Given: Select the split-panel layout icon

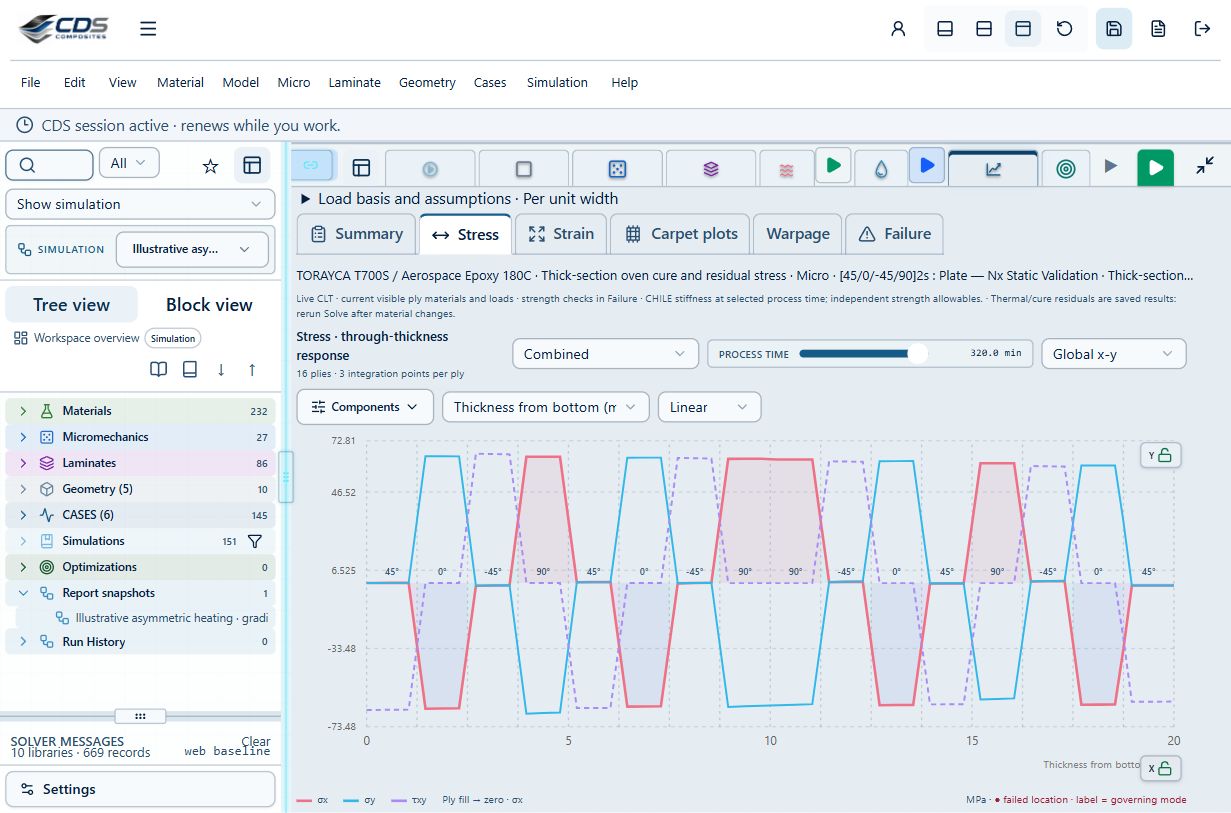Looking at the screenshot, I should point(984,29).
